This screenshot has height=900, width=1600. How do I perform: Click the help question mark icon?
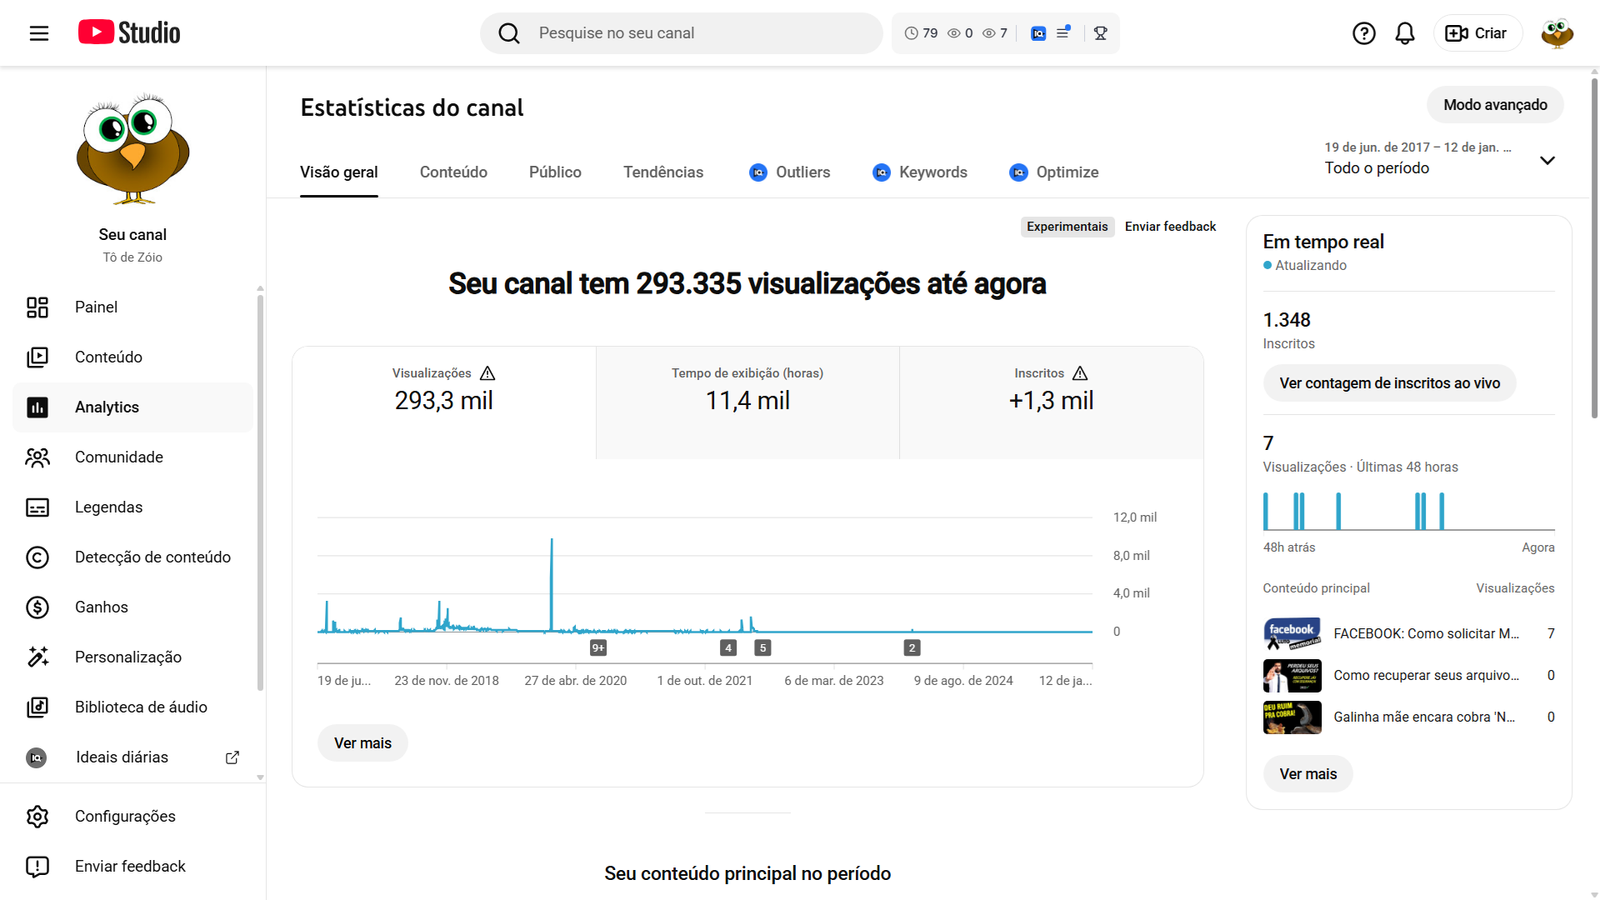(x=1363, y=33)
